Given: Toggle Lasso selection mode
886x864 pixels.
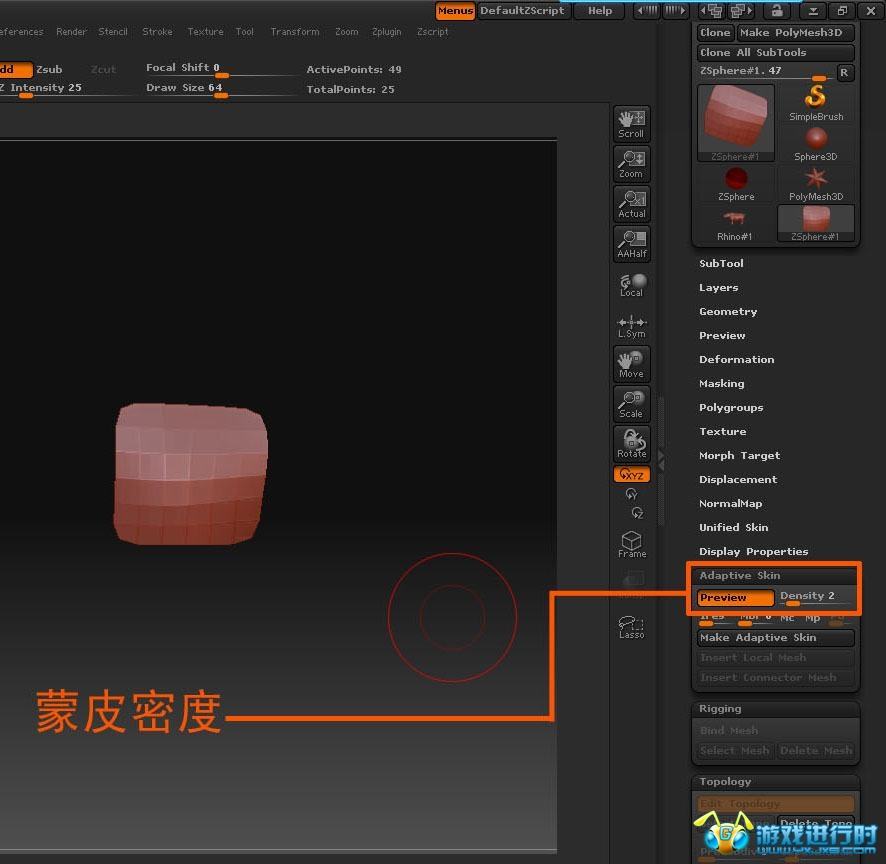Looking at the screenshot, I should [x=631, y=627].
